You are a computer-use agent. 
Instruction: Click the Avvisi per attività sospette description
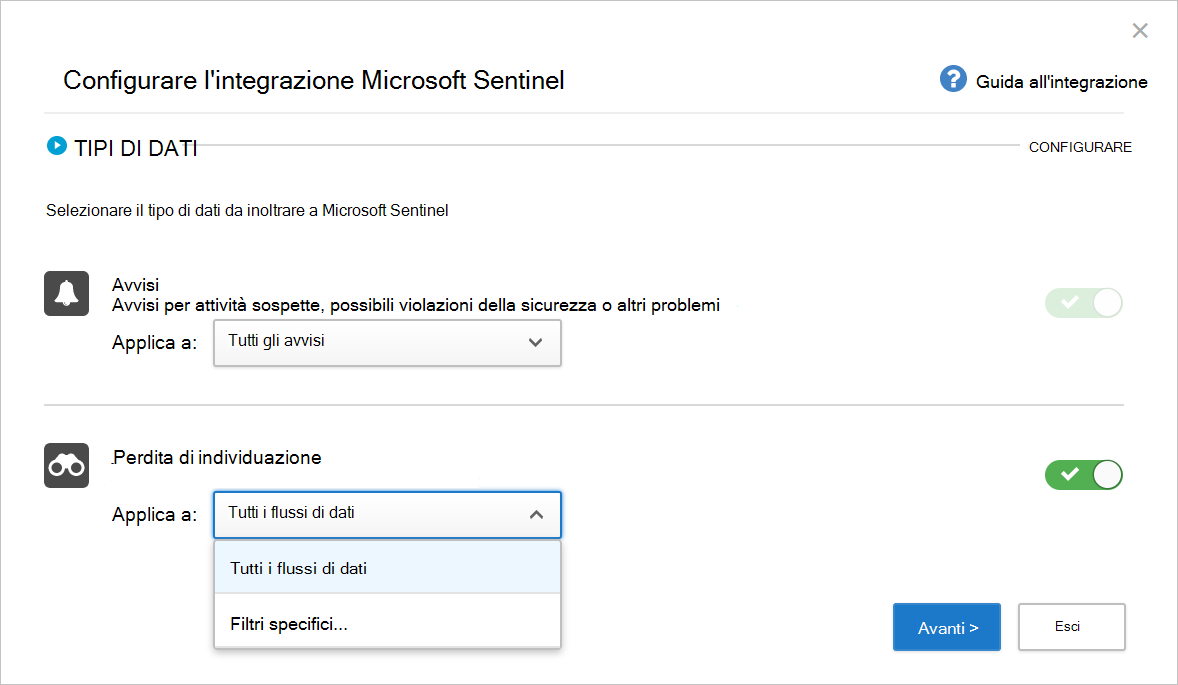coord(415,305)
